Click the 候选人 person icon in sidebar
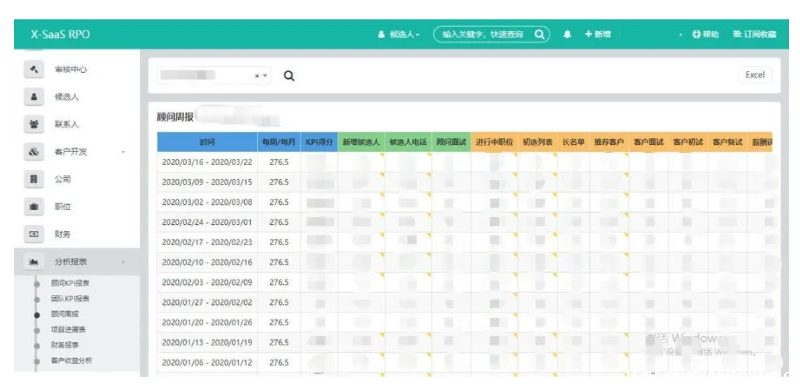800x391 pixels. 34,97
